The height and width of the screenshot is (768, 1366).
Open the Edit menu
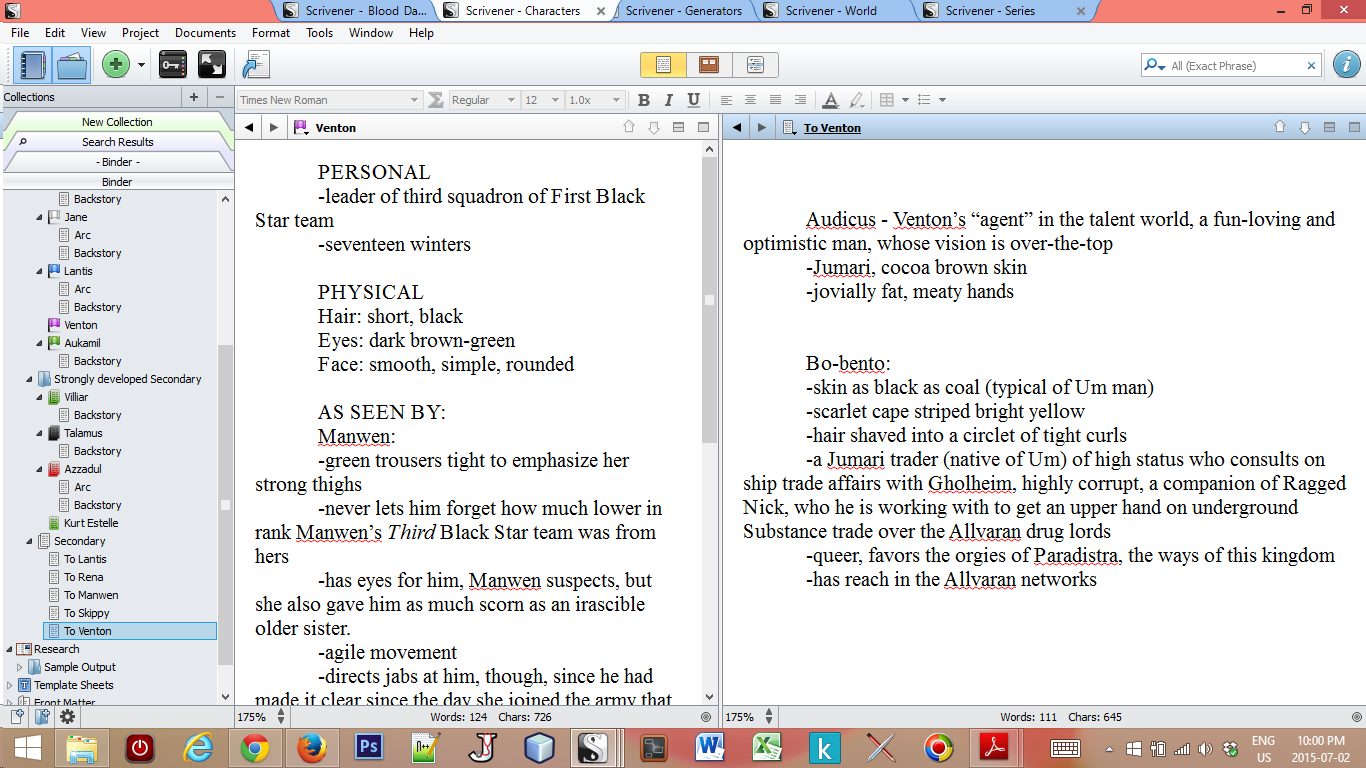click(x=55, y=32)
